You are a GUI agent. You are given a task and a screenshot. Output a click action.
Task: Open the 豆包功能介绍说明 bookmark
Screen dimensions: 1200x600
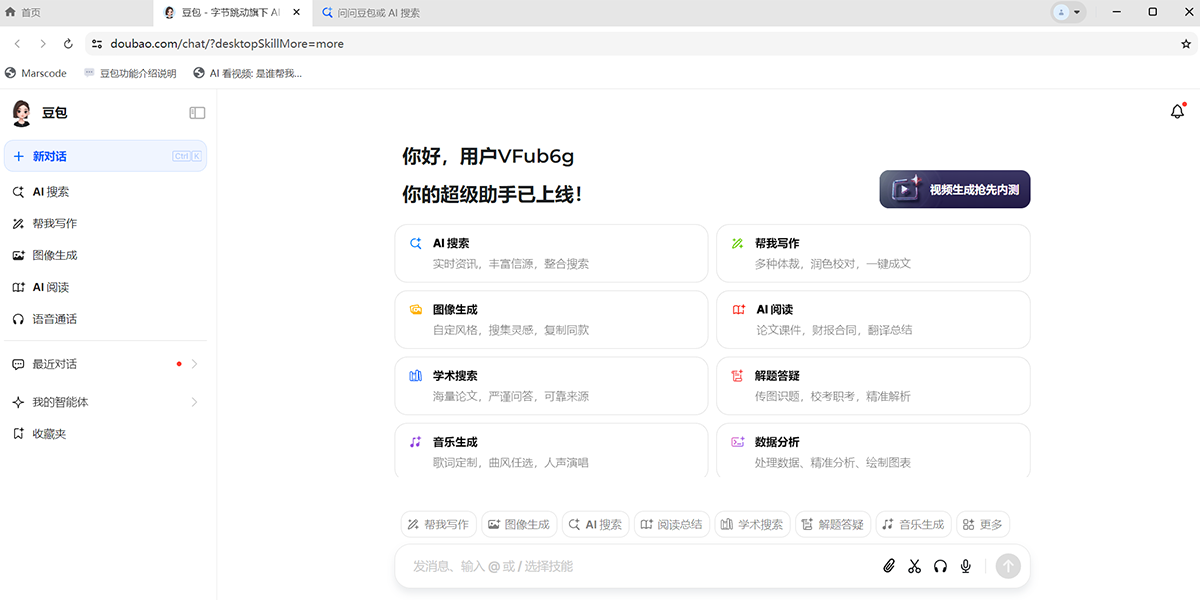click(x=130, y=73)
